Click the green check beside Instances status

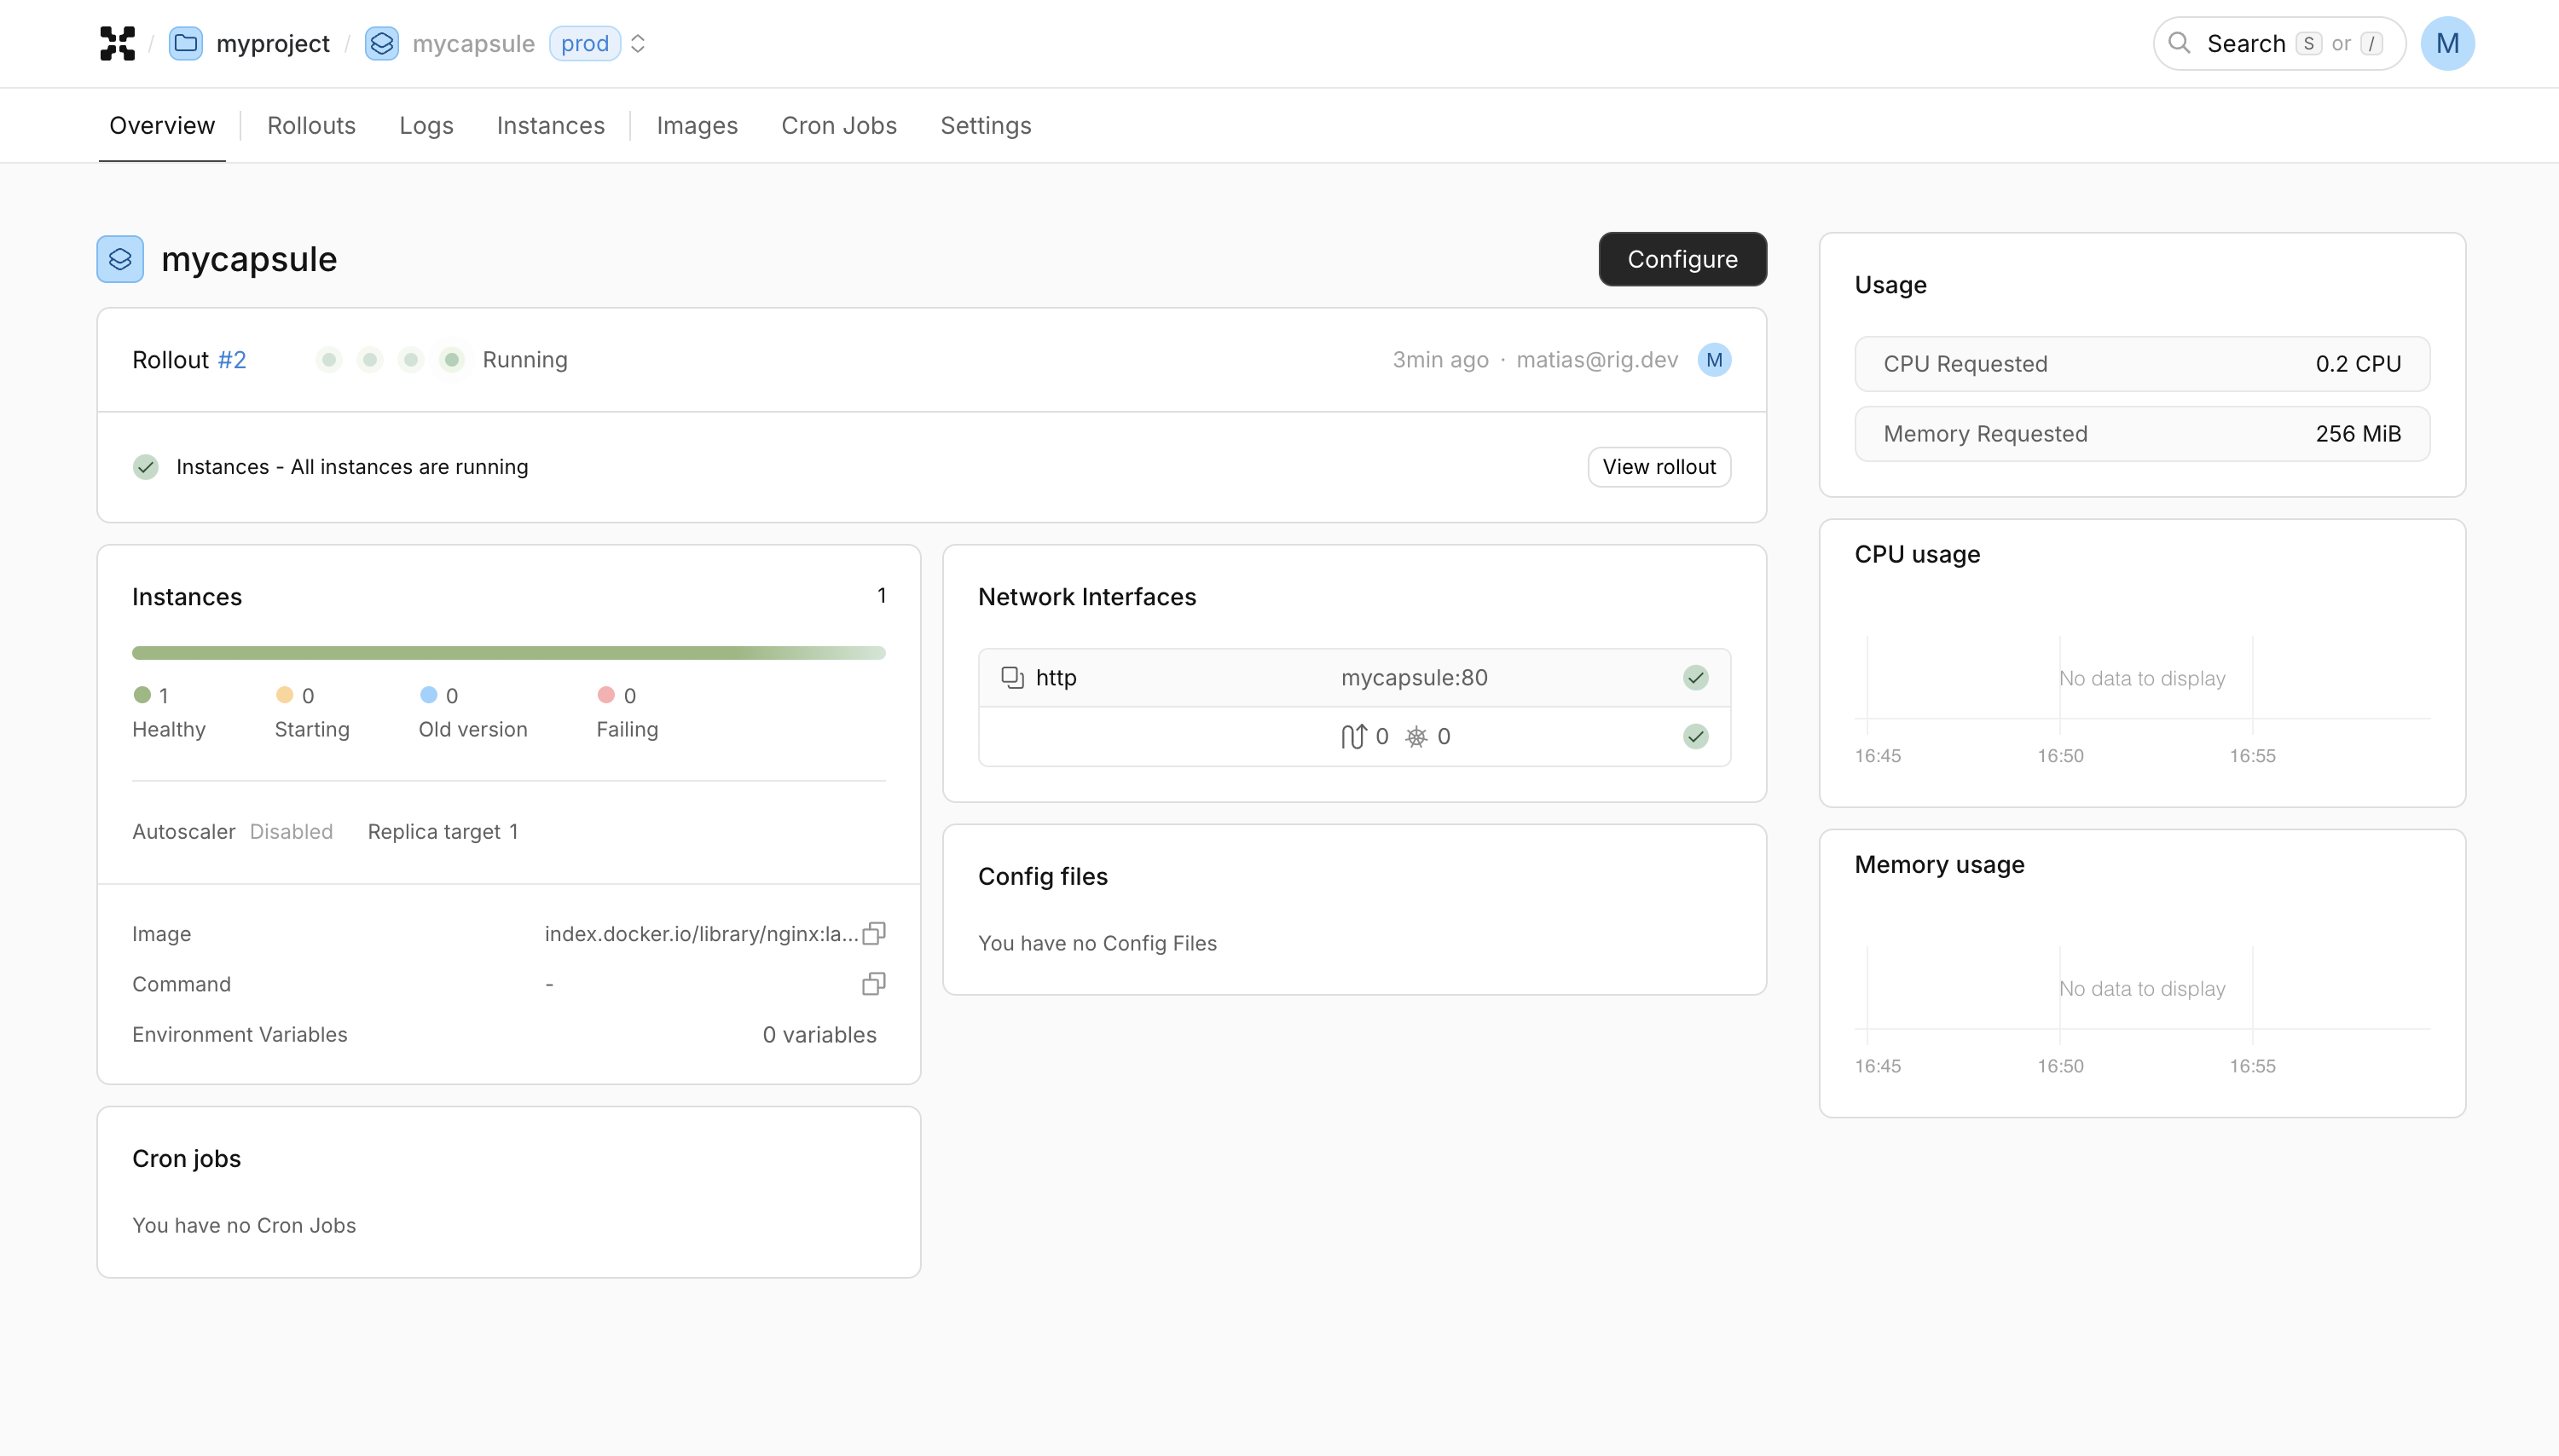tap(146, 467)
